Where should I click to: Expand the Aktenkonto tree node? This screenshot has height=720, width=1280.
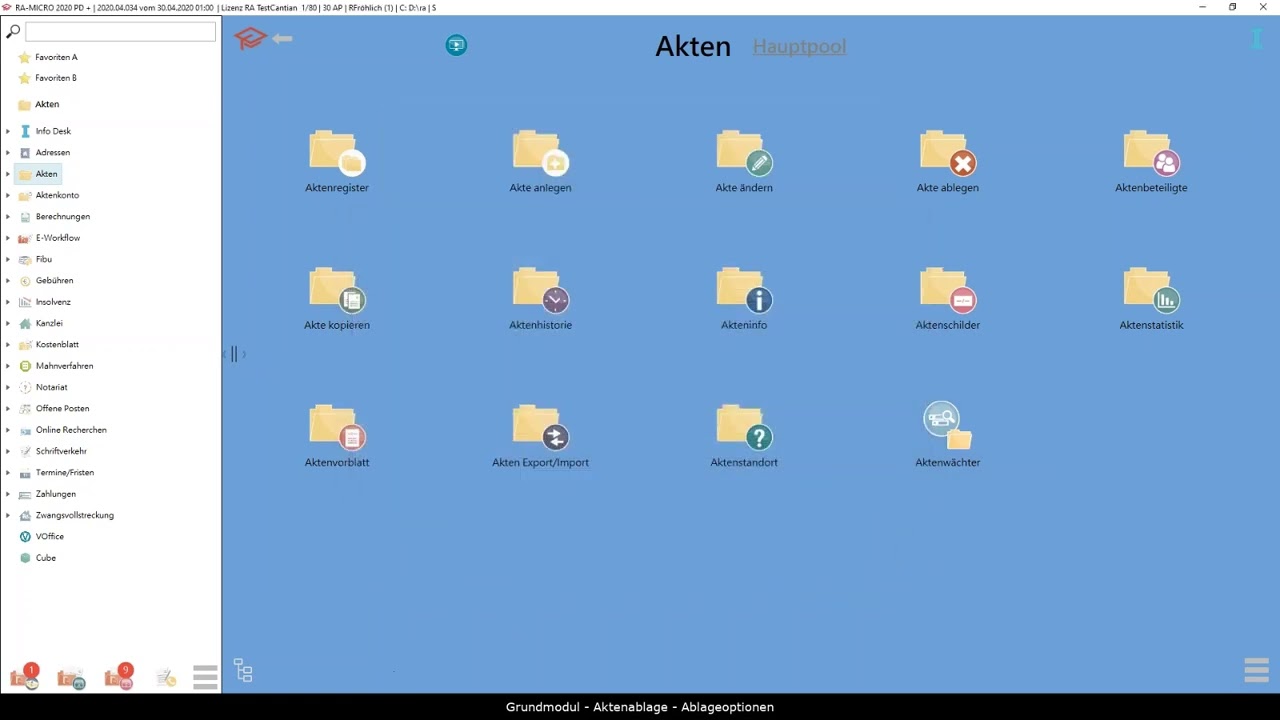pos(8,195)
